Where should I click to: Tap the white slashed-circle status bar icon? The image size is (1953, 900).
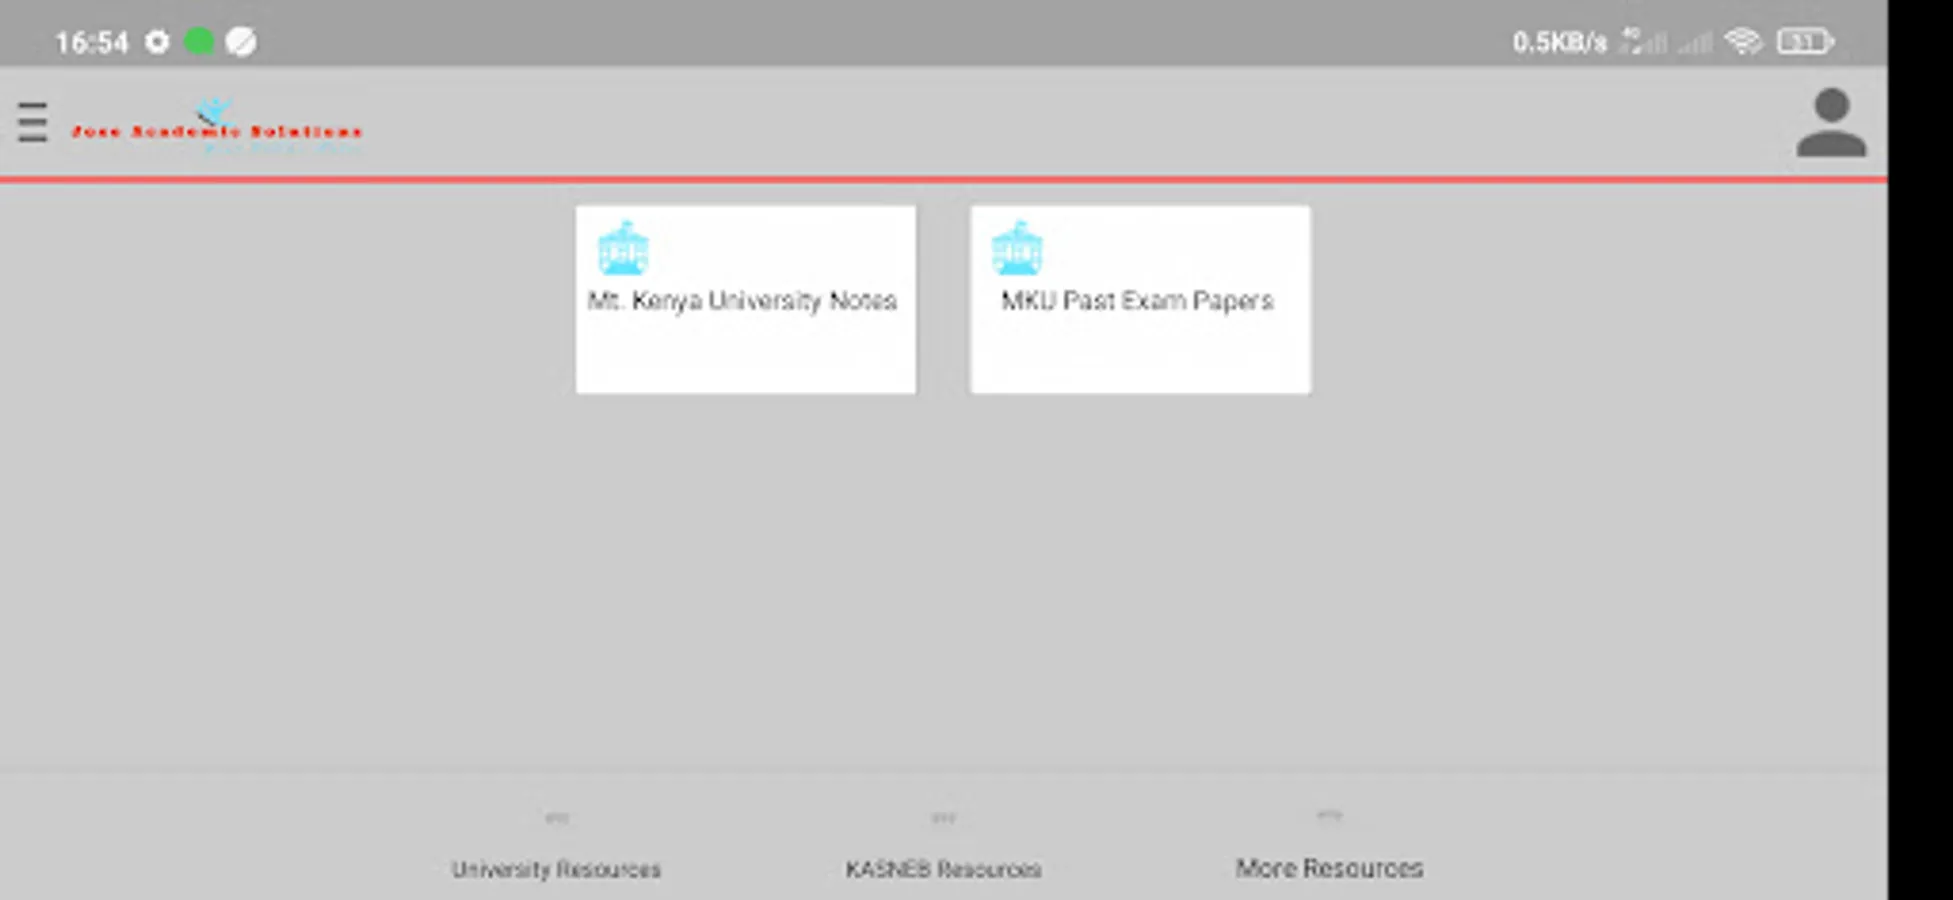click(x=241, y=42)
